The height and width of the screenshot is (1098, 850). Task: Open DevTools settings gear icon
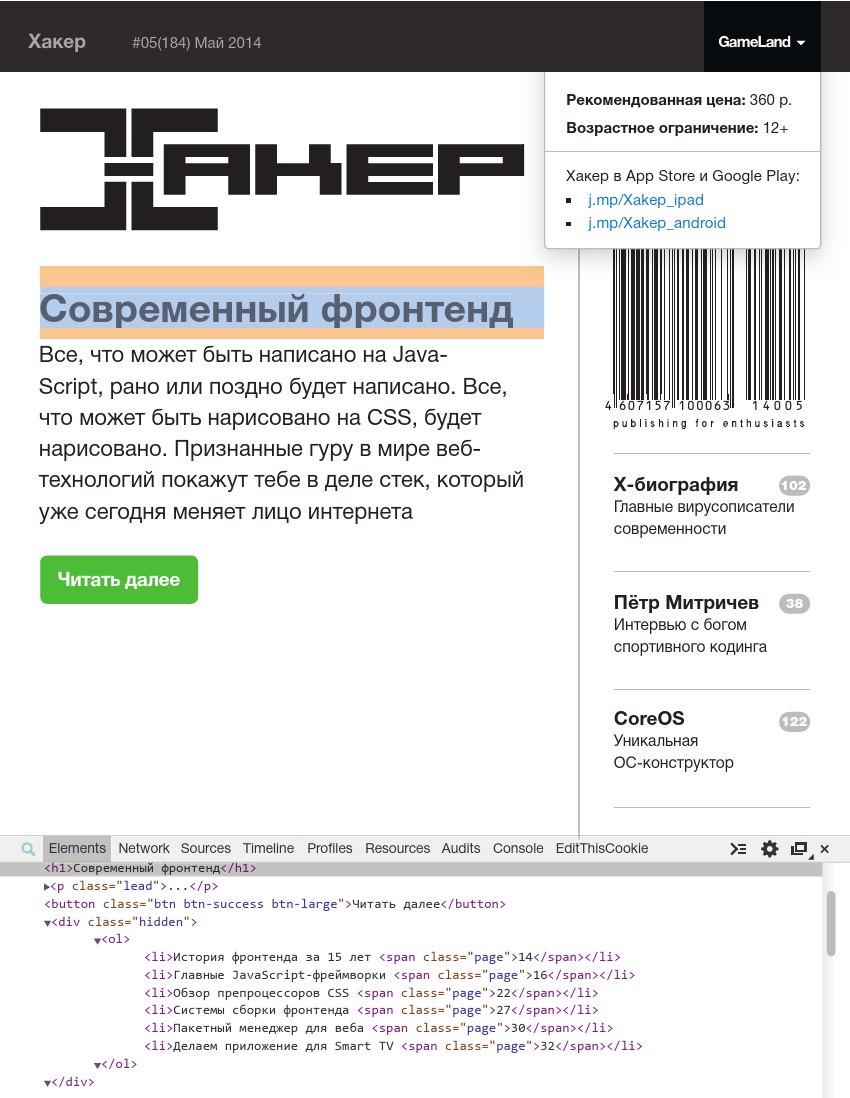(769, 849)
